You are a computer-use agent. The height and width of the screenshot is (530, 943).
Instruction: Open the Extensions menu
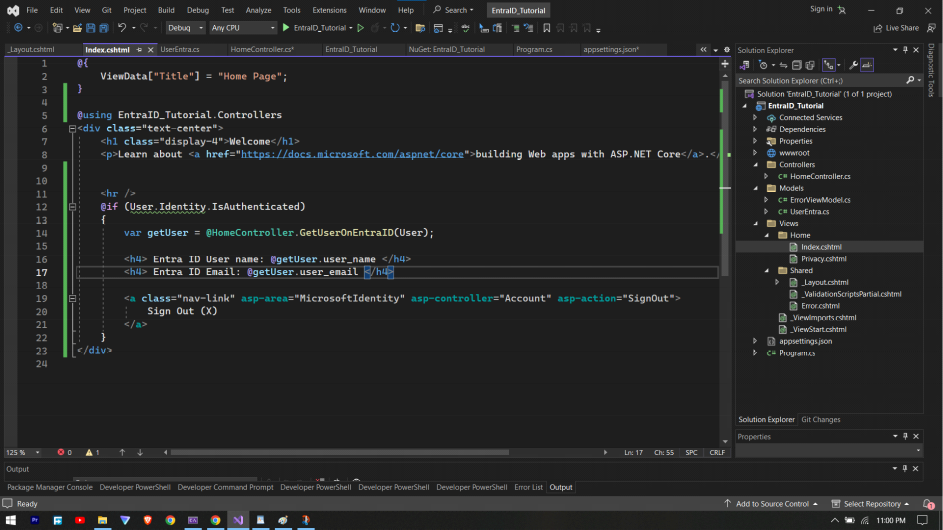[329, 9]
